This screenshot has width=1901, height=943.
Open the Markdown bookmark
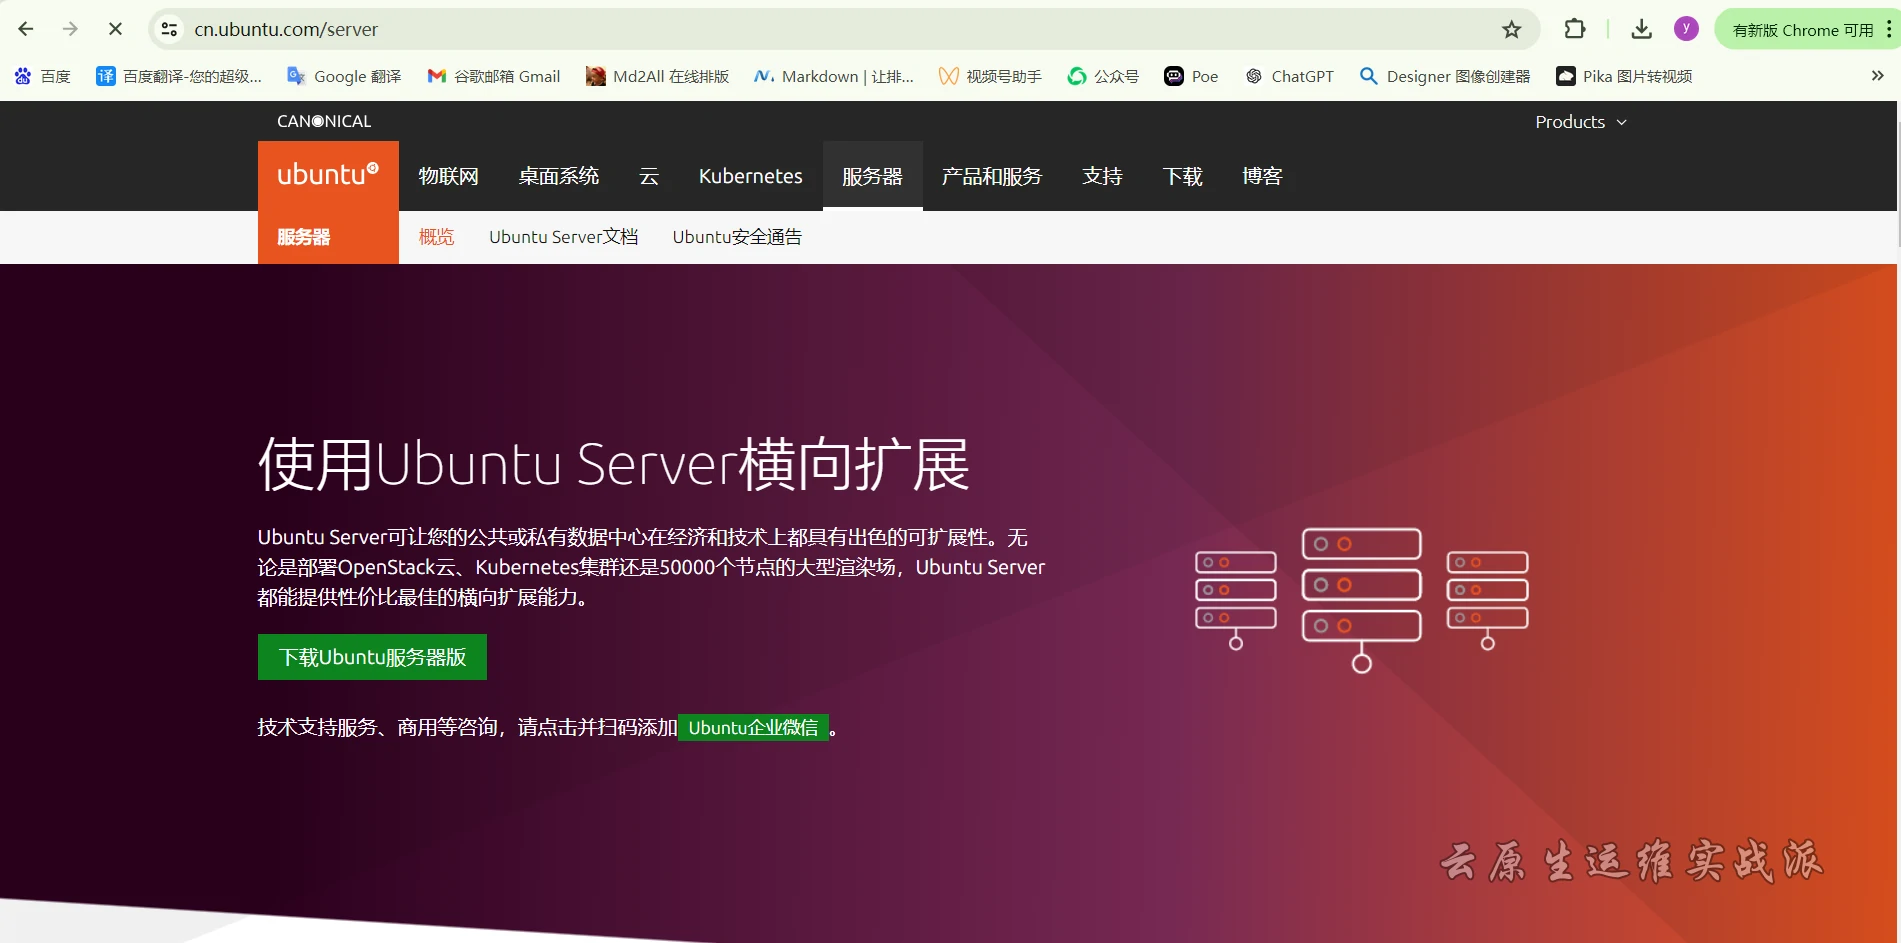[x=833, y=76]
